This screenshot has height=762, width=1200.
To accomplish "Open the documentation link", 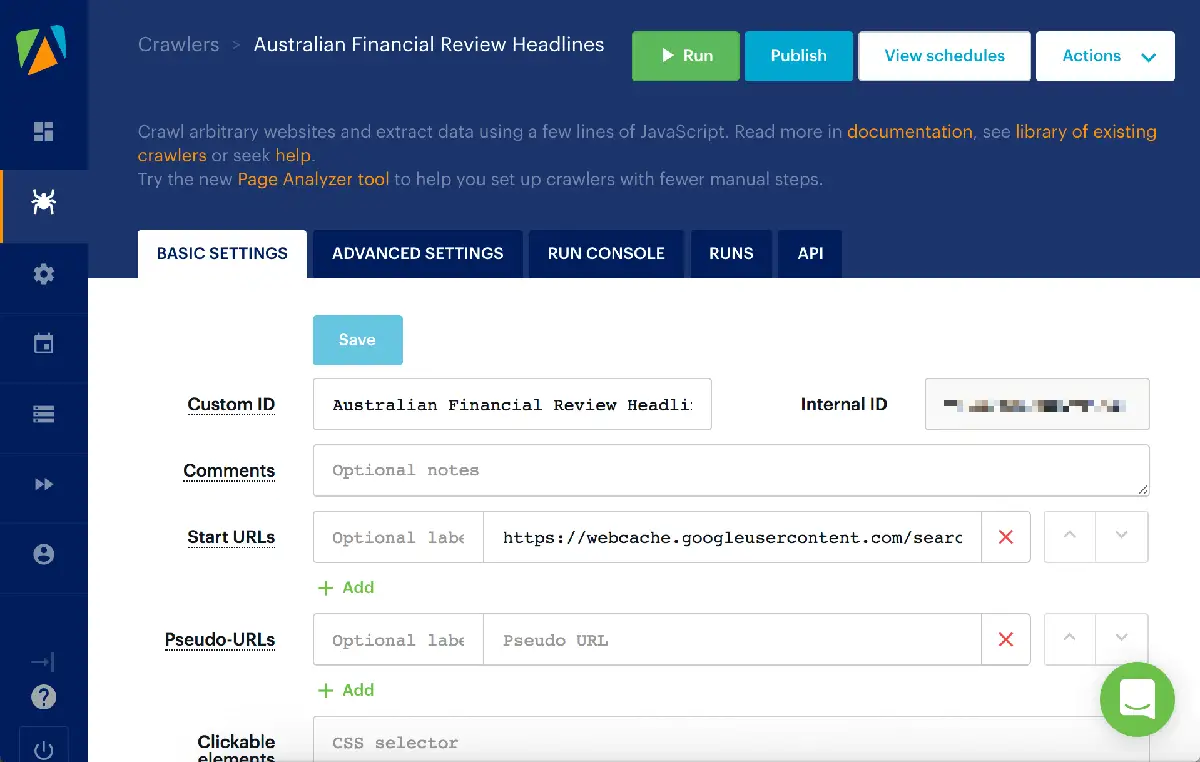I will (x=910, y=132).
